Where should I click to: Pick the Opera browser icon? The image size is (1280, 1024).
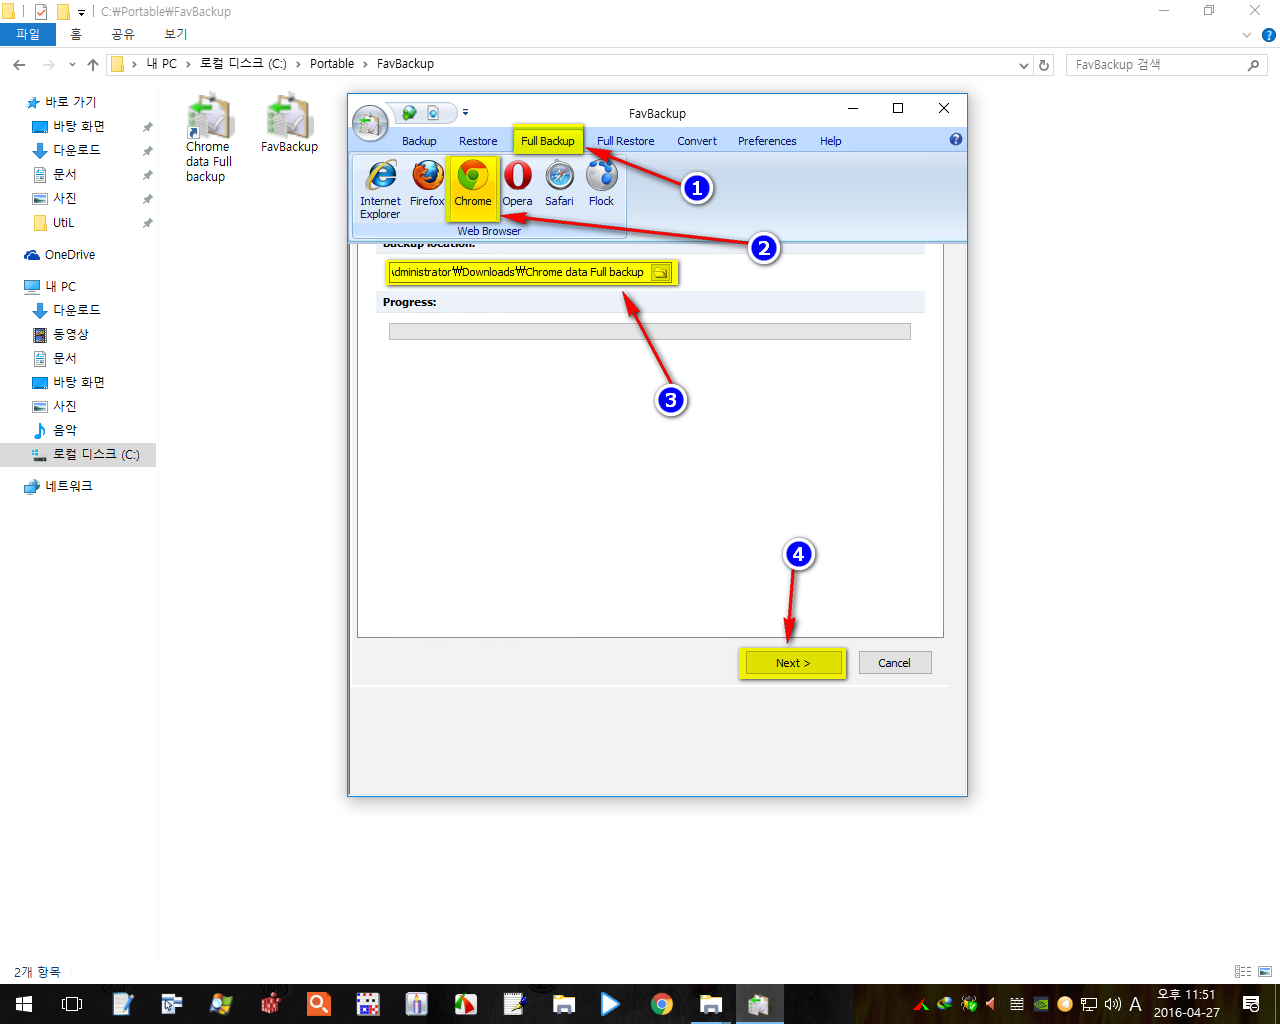tap(517, 184)
